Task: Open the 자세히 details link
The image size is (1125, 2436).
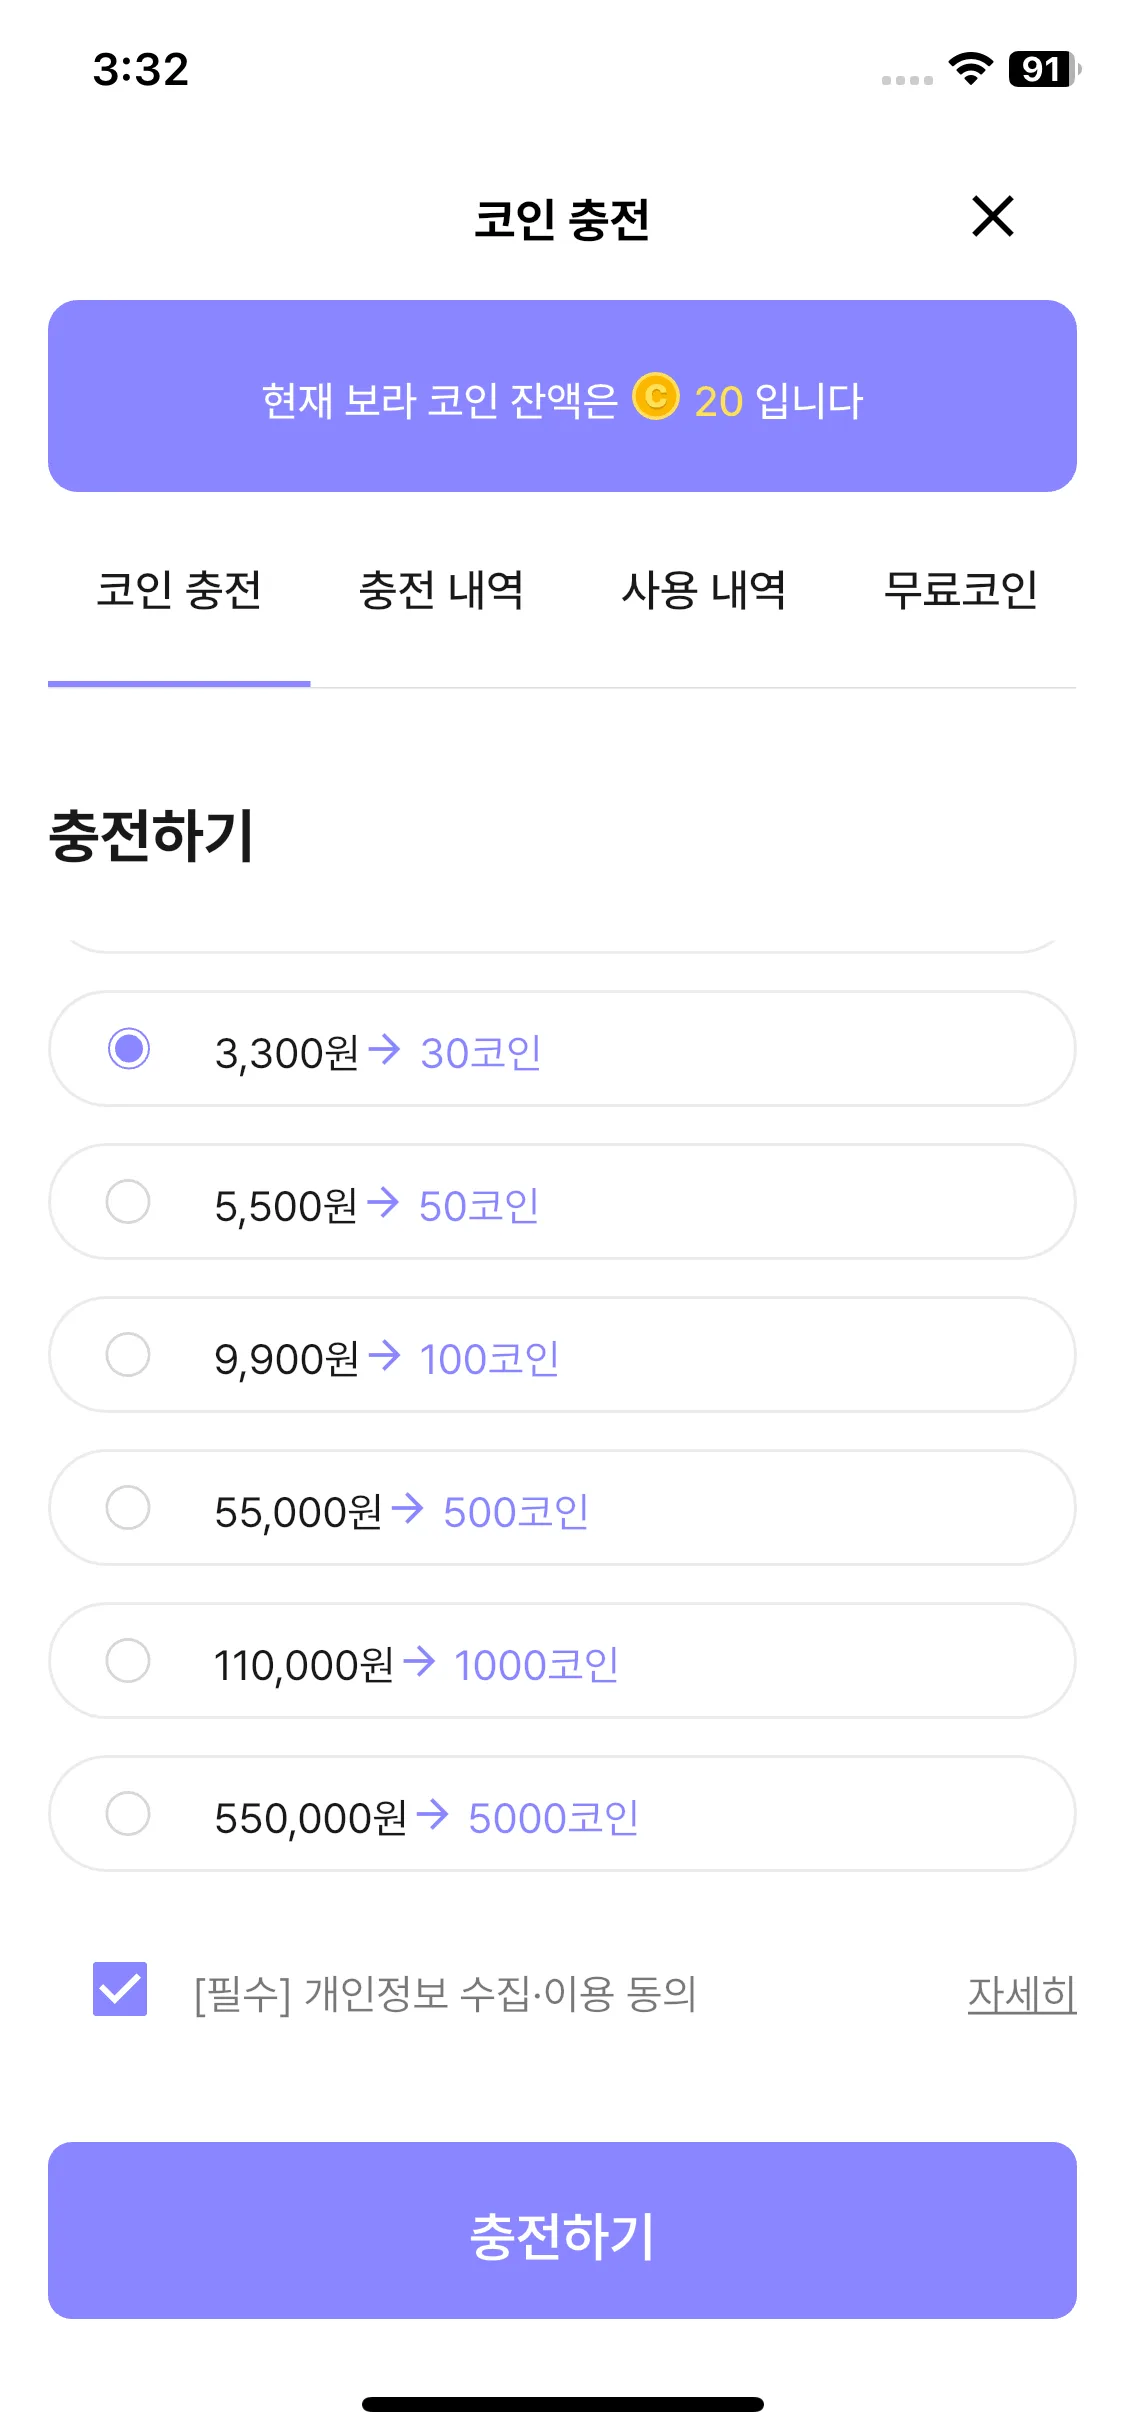Action: [1021, 1994]
